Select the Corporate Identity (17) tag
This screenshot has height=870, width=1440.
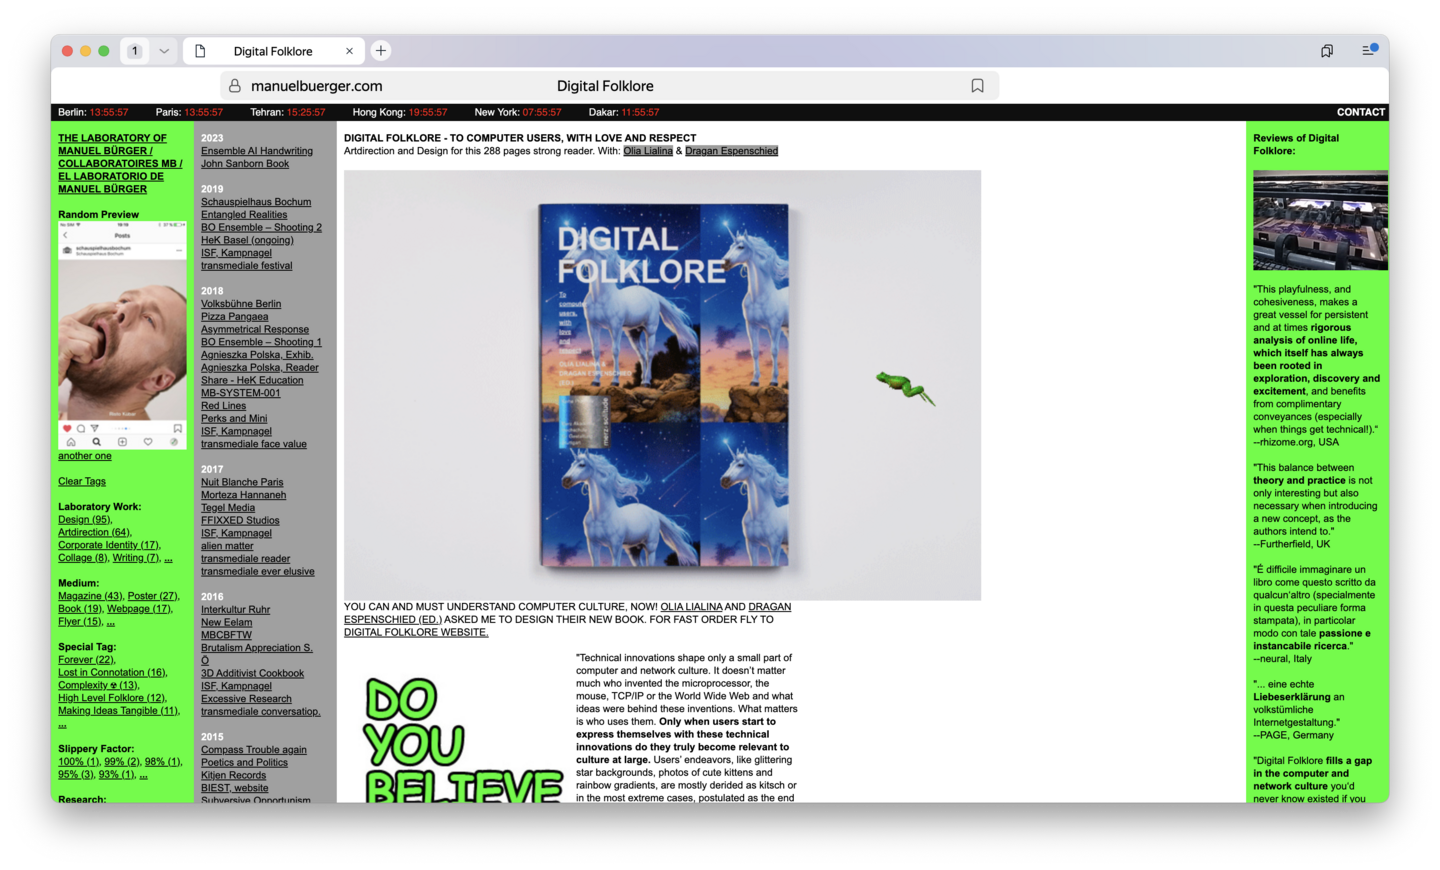coord(109,546)
